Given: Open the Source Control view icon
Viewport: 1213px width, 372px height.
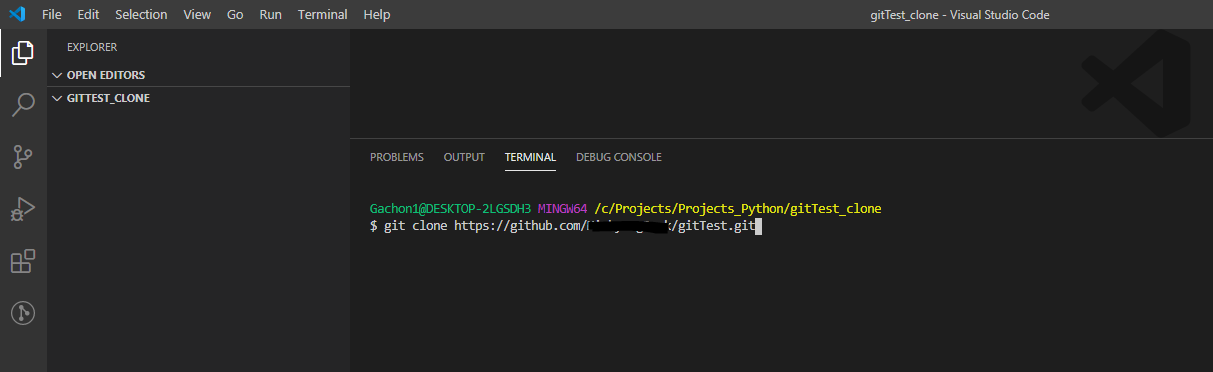Looking at the screenshot, I should click(x=23, y=157).
